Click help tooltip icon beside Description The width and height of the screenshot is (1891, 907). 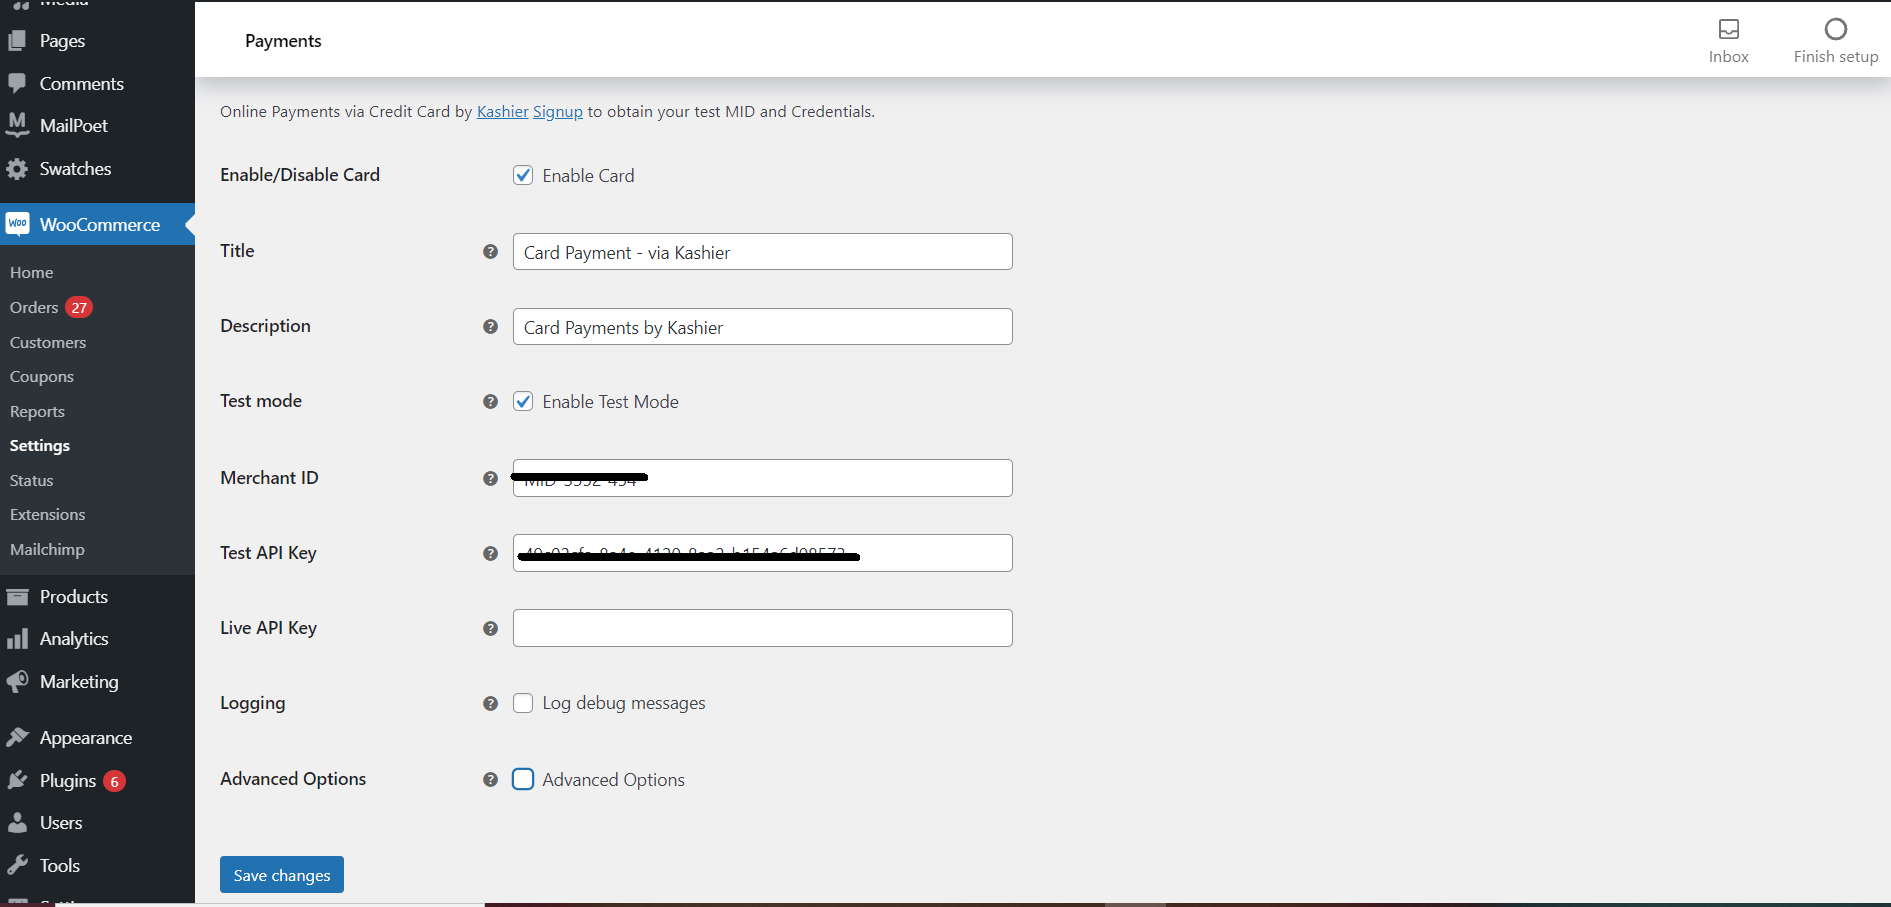click(490, 327)
